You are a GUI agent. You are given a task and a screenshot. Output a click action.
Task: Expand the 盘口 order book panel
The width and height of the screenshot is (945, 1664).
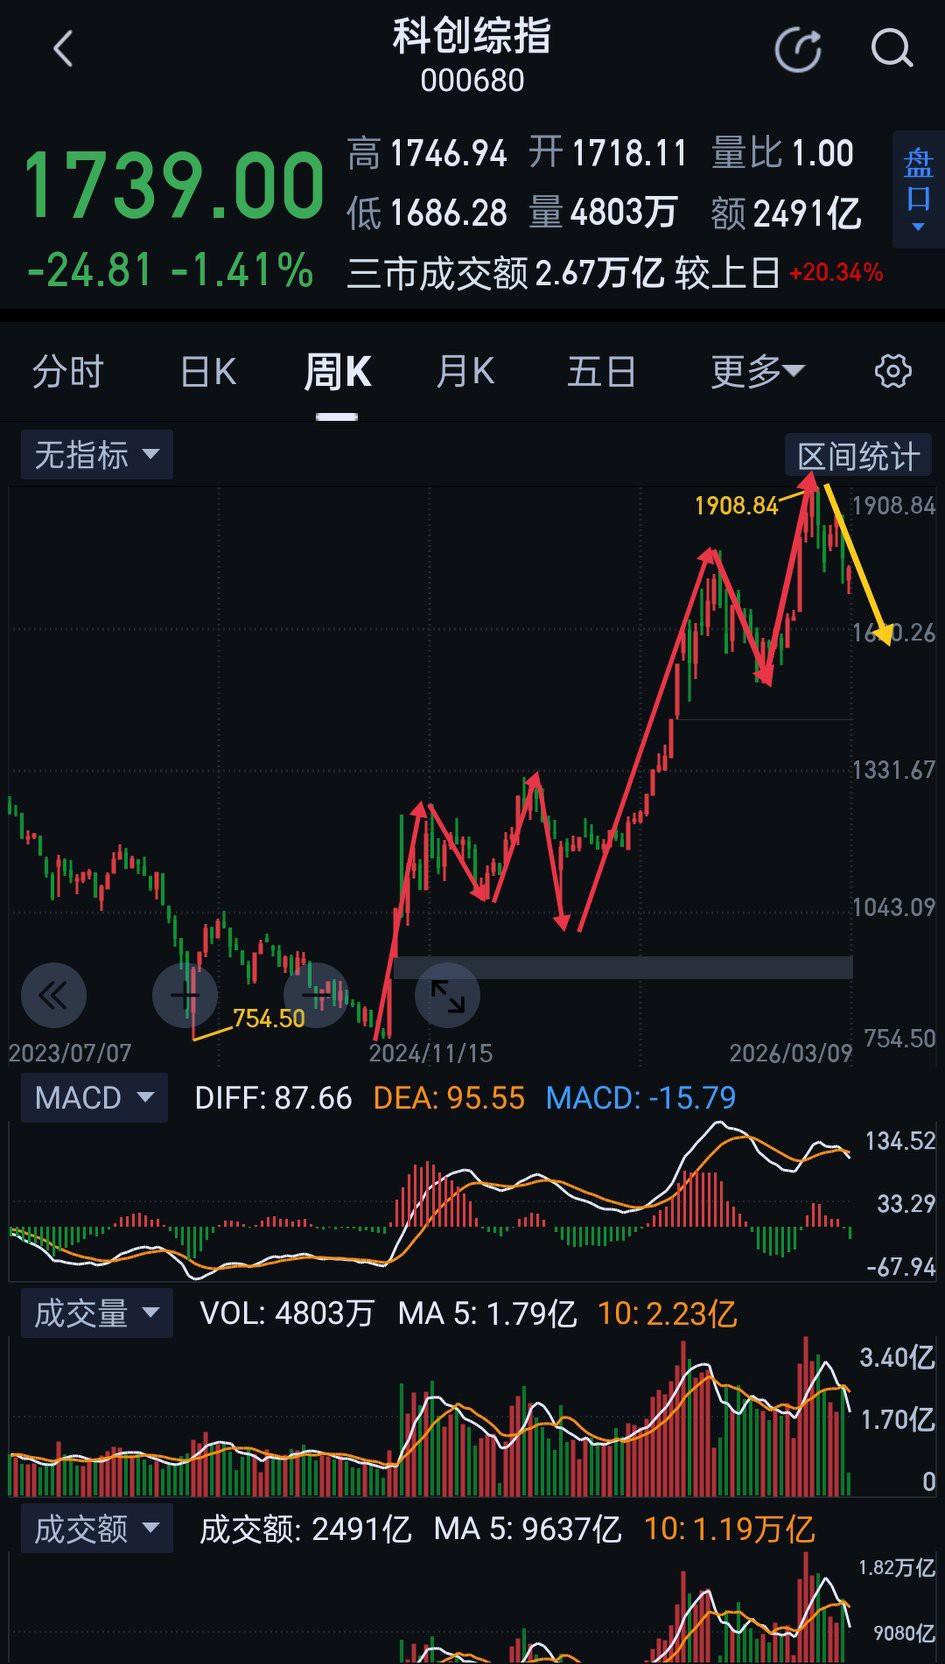(x=918, y=189)
